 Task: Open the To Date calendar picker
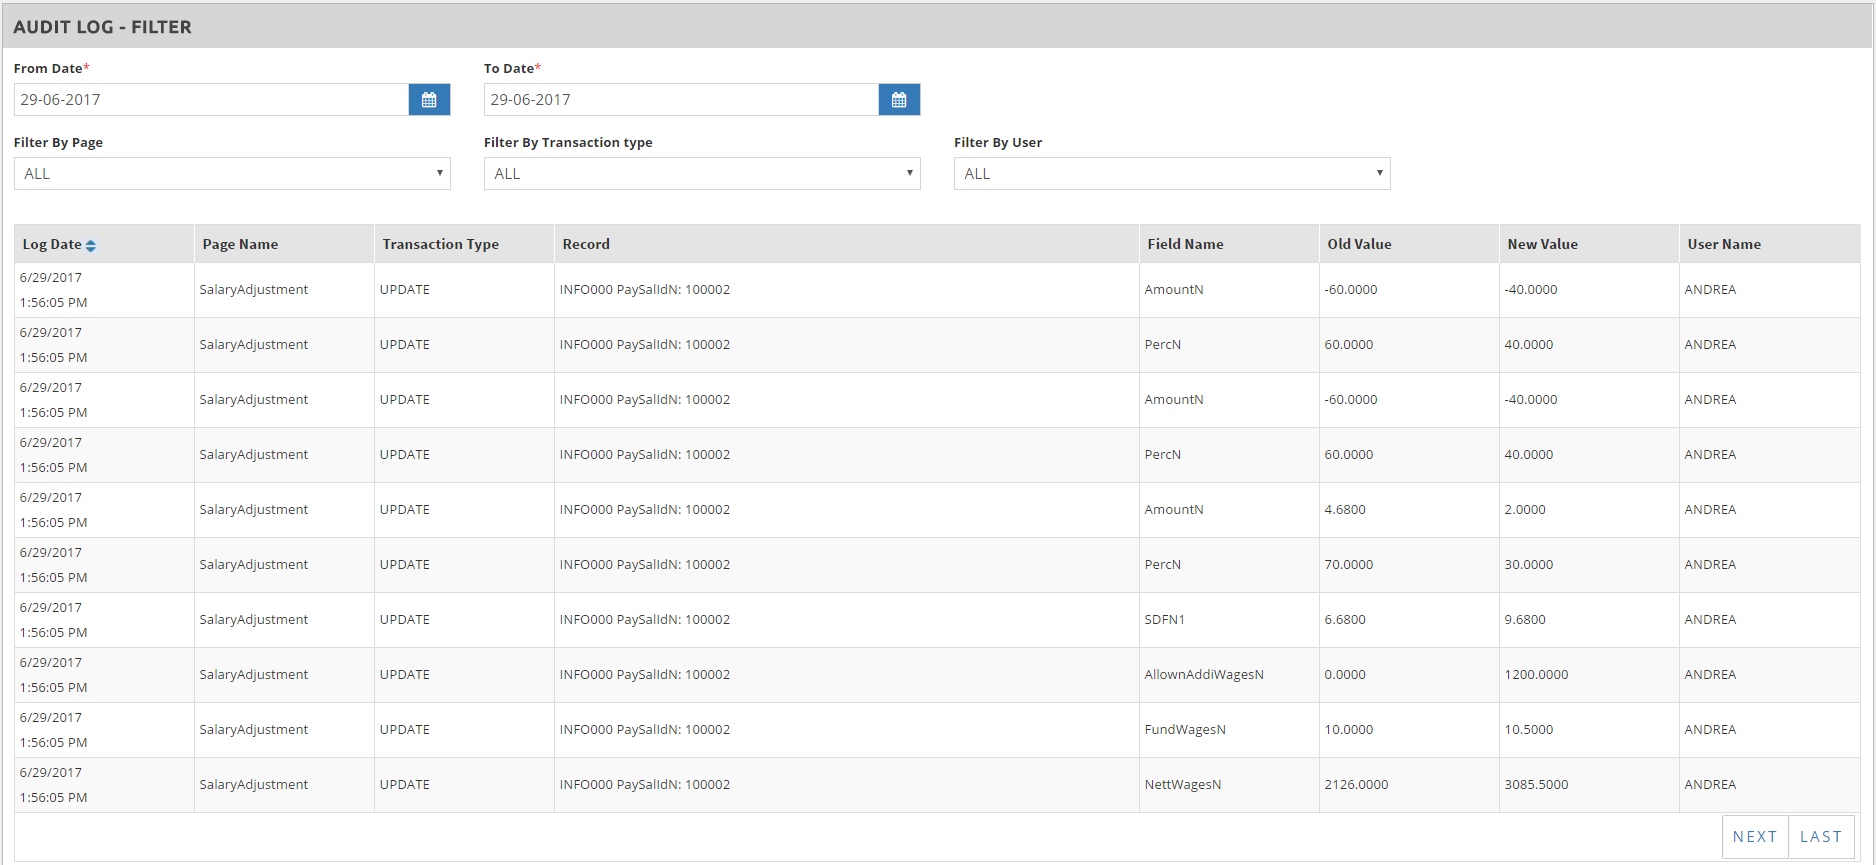tap(899, 100)
